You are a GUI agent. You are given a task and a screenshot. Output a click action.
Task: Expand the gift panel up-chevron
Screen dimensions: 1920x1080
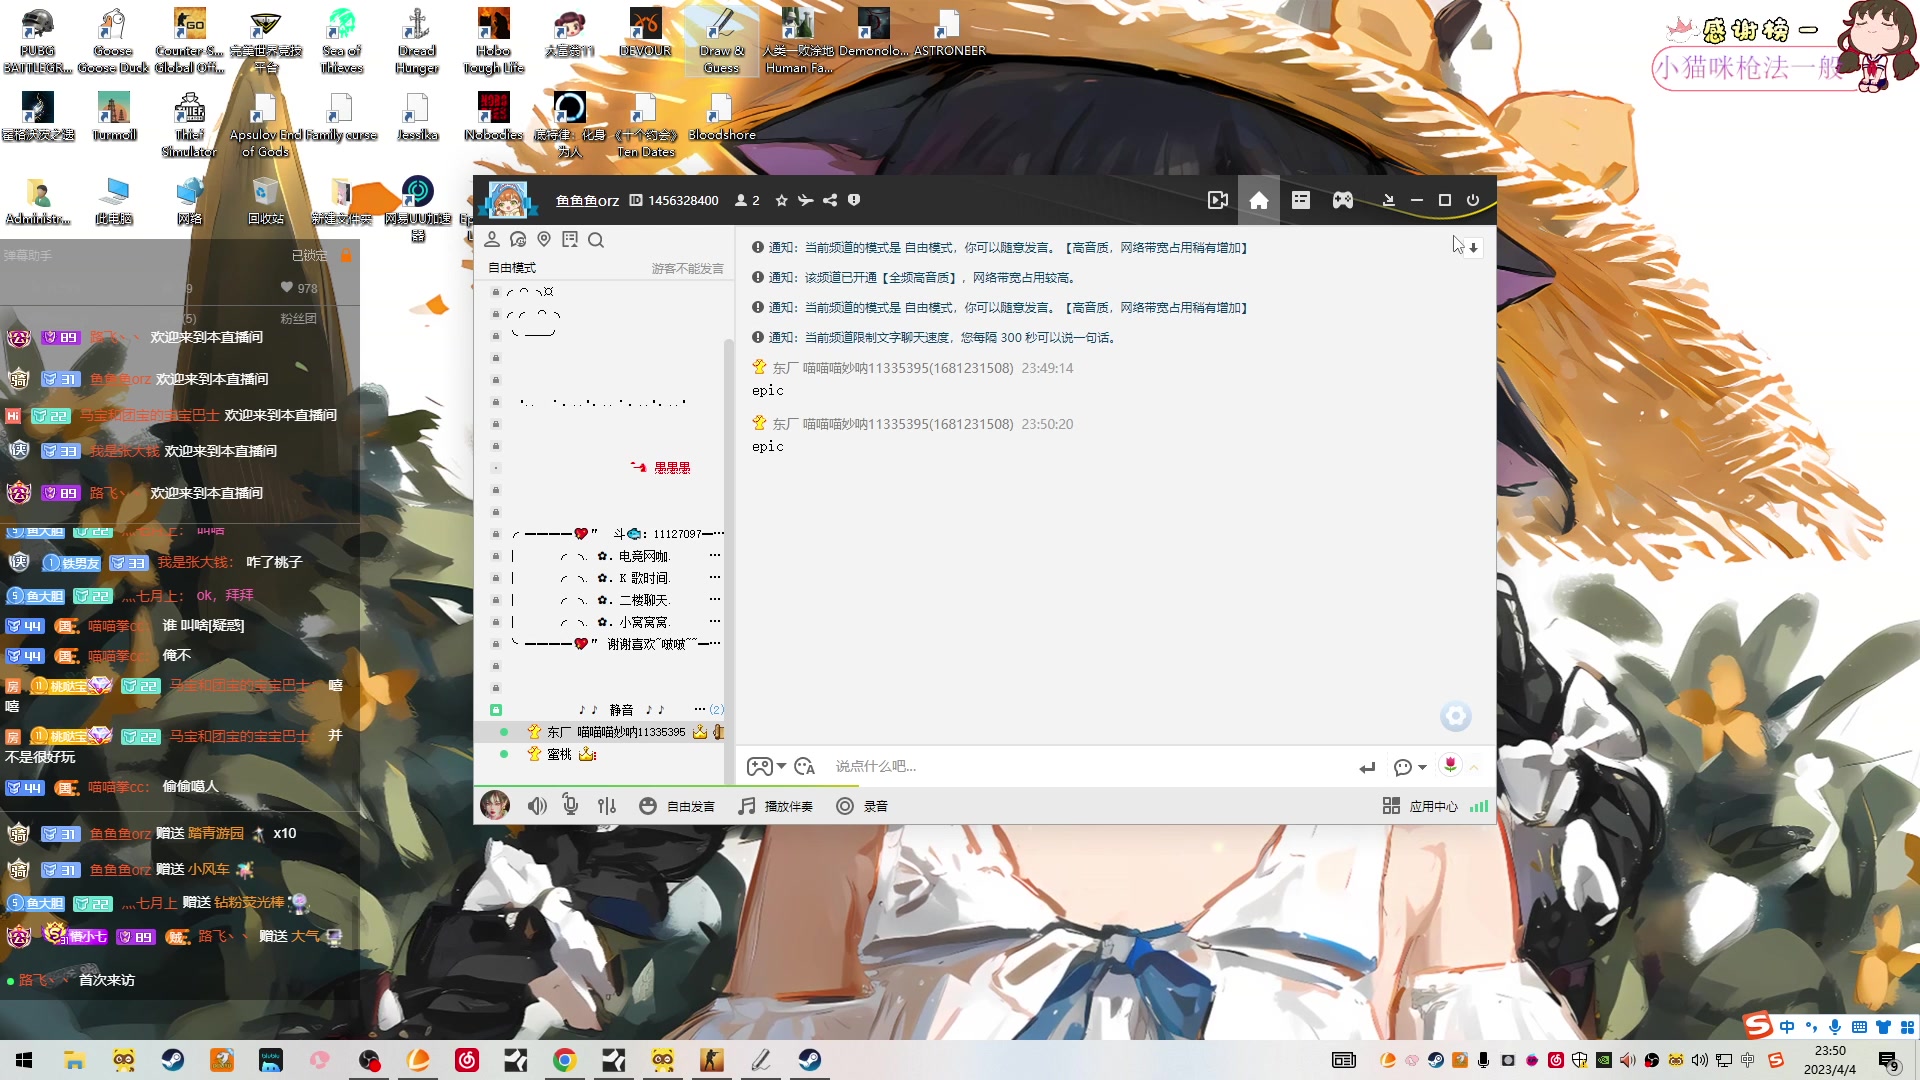1474,767
